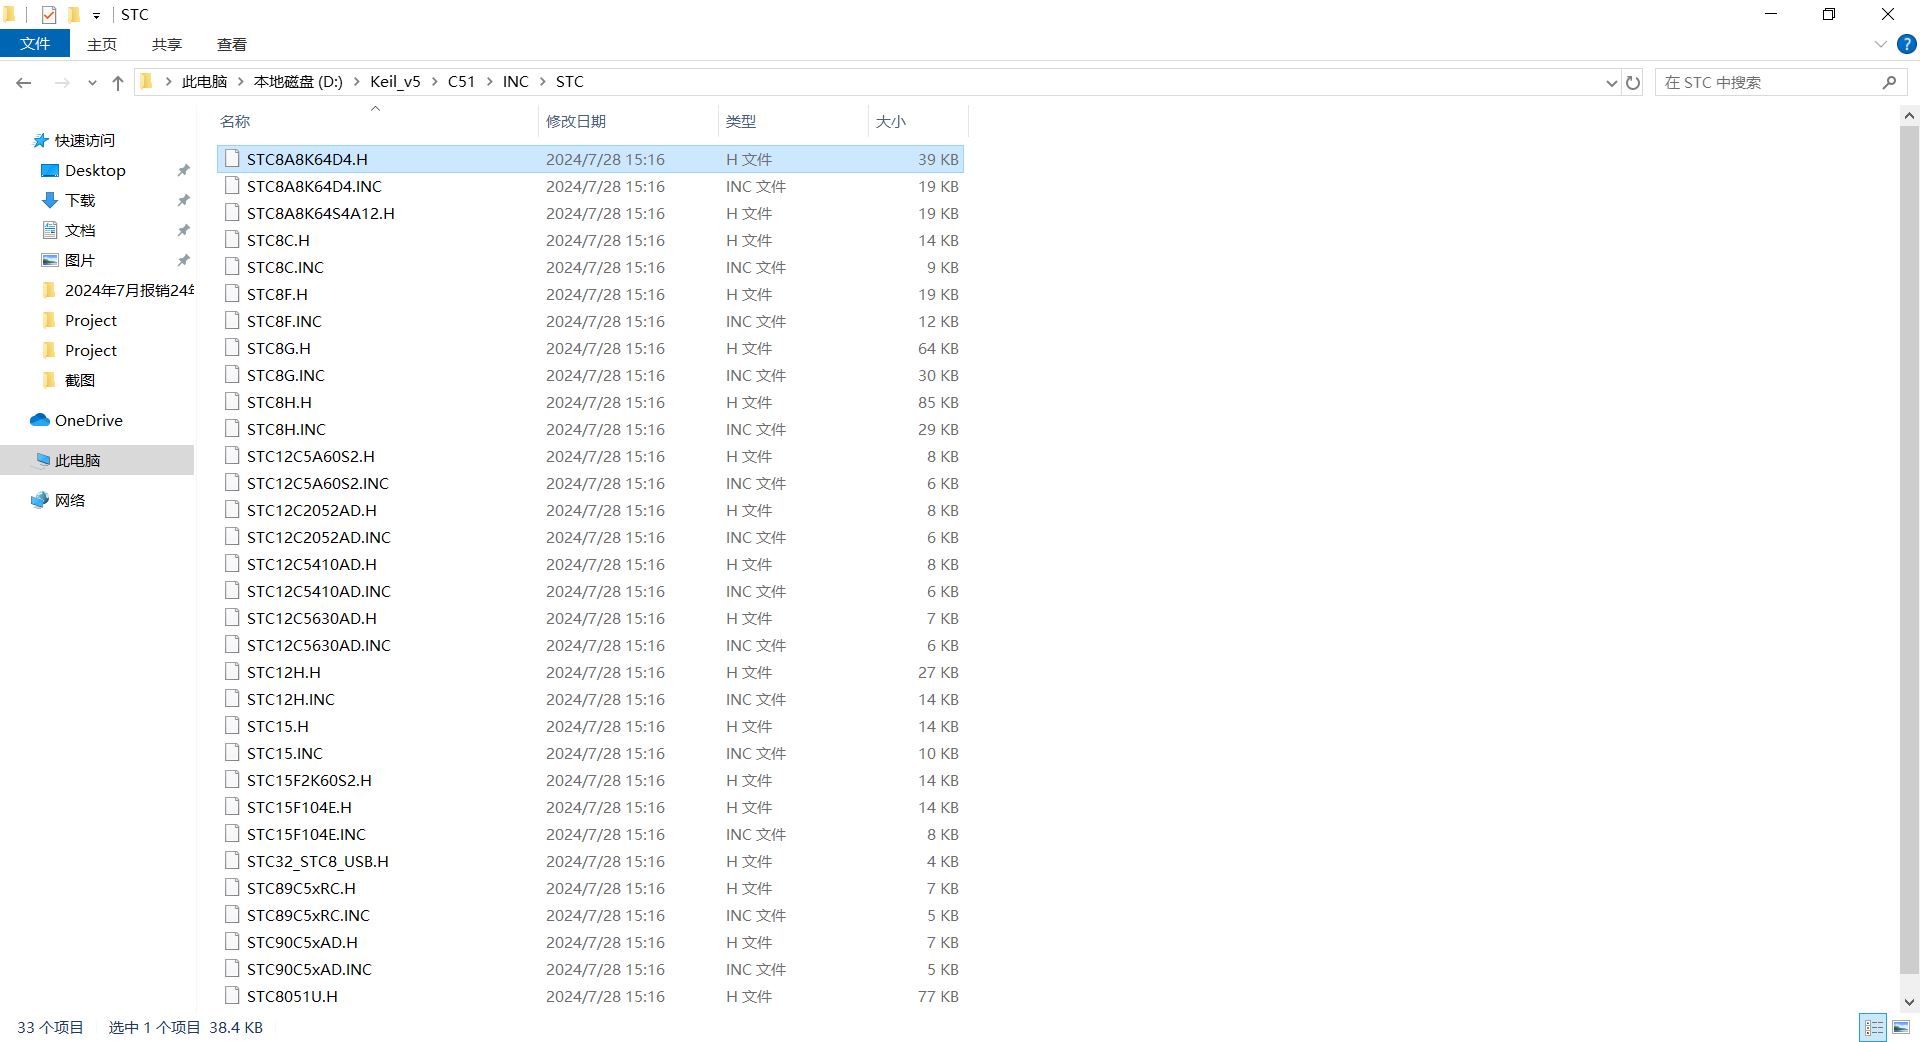This screenshot has height=1042, width=1920.
Task: Navigate to C51 in breadcrumb
Action: (x=461, y=82)
